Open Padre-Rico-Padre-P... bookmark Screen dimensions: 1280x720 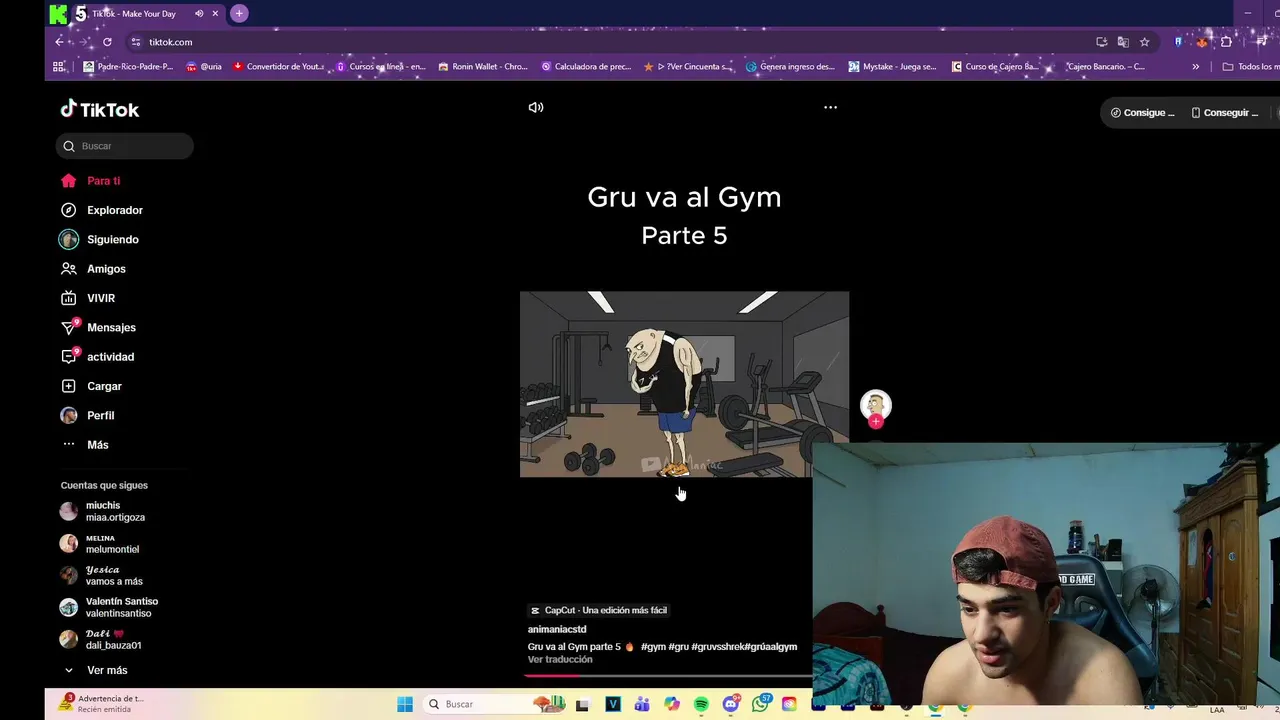click(x=128, y=67)
